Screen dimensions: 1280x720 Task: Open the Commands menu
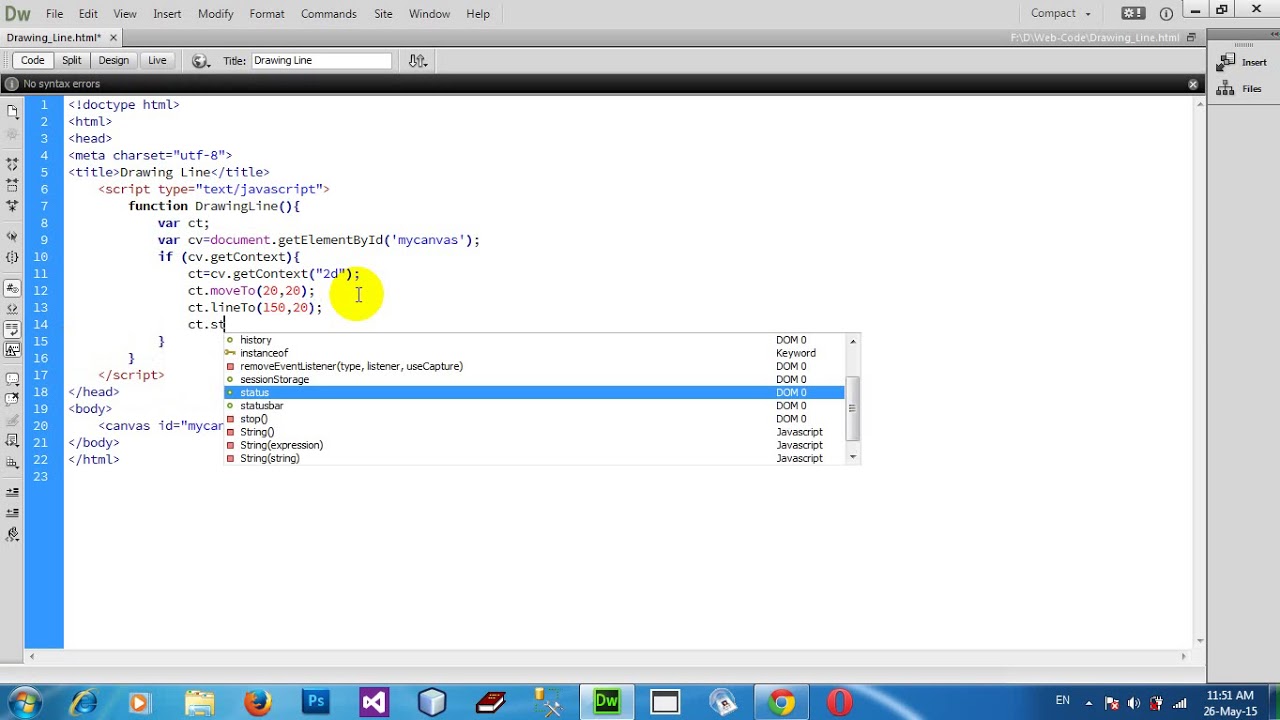[328, 14]
